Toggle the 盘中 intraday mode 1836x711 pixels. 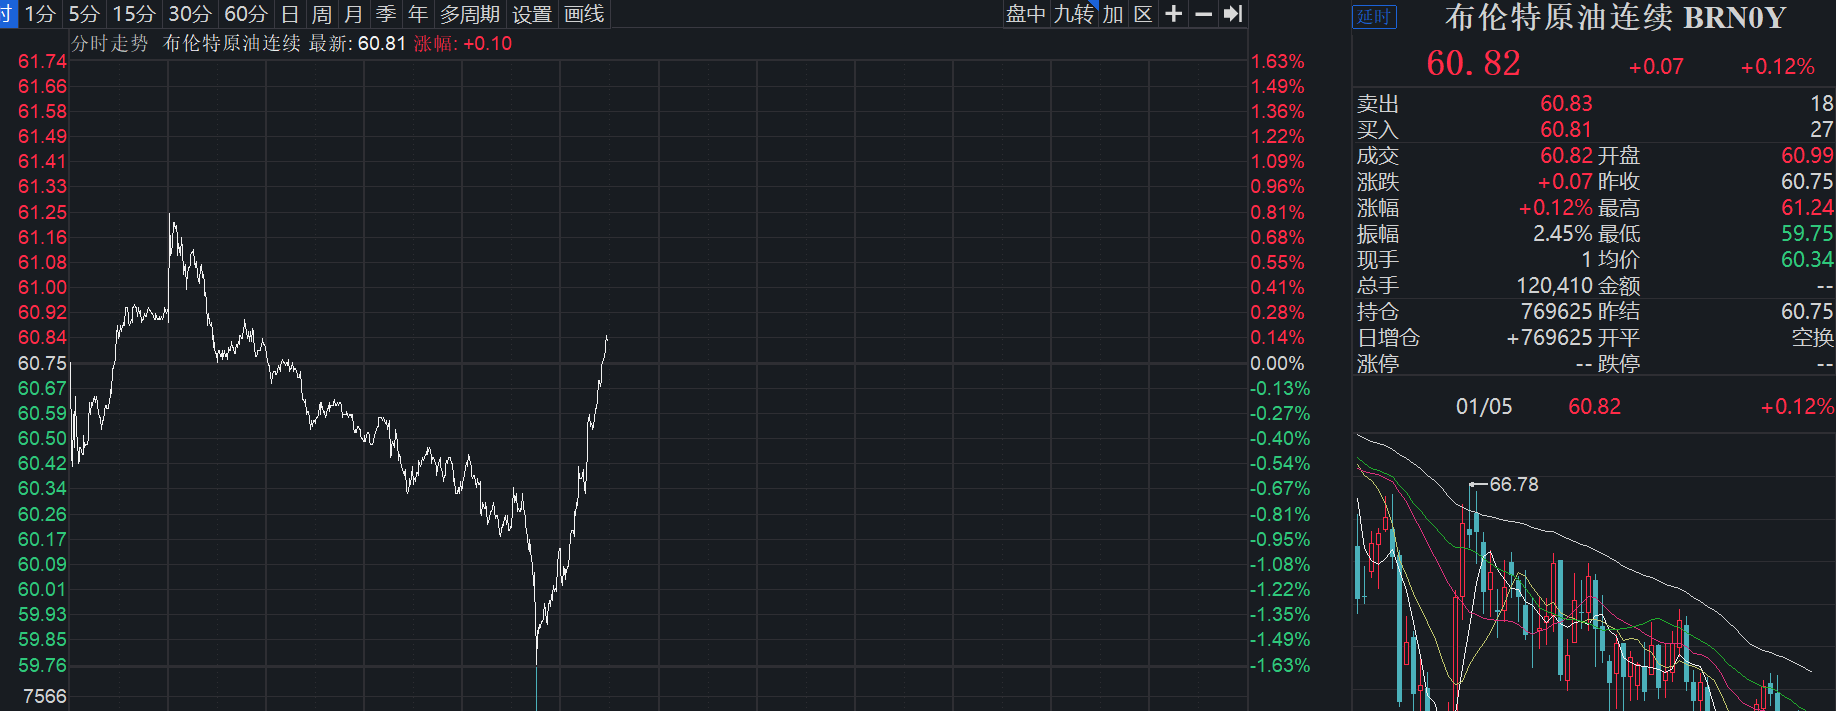pyautogui.click(x=1026, y=14)
